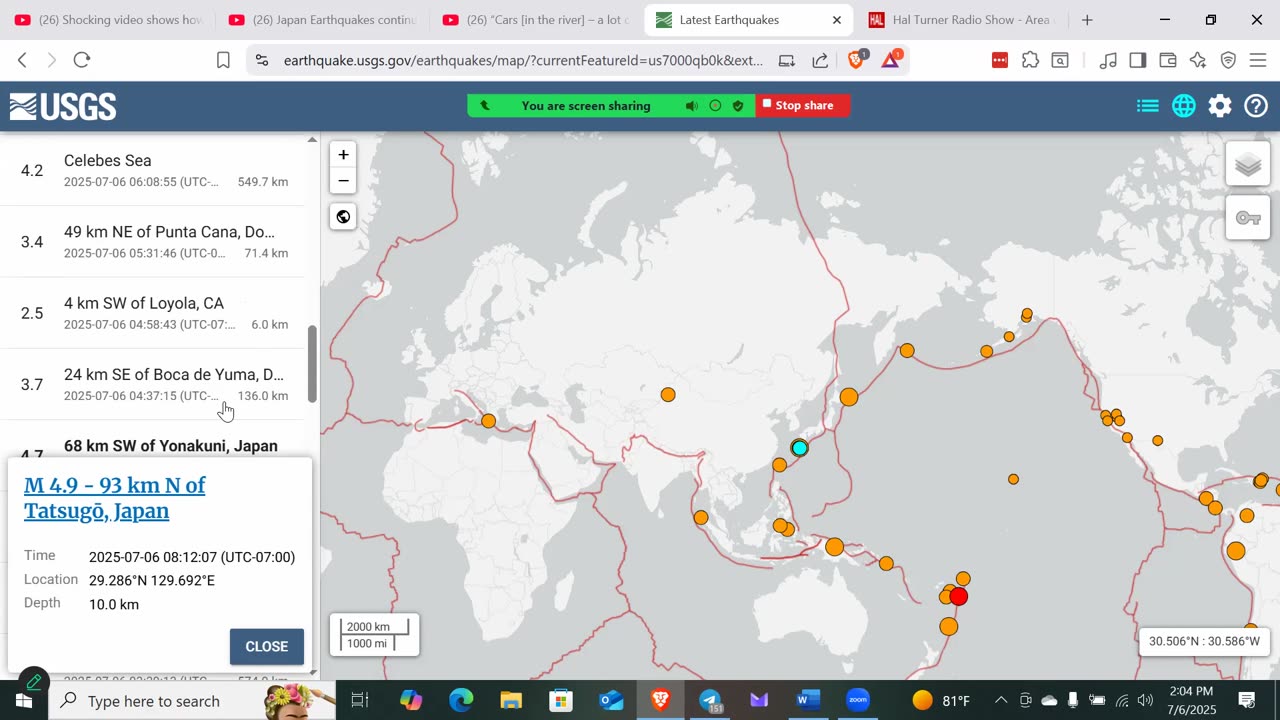Open the M 4.9 Tatsugō, Japan event link
Image resolution: width=1280 pixels, height=720 pixels.
pyautogui.click(x=115, y=498)
